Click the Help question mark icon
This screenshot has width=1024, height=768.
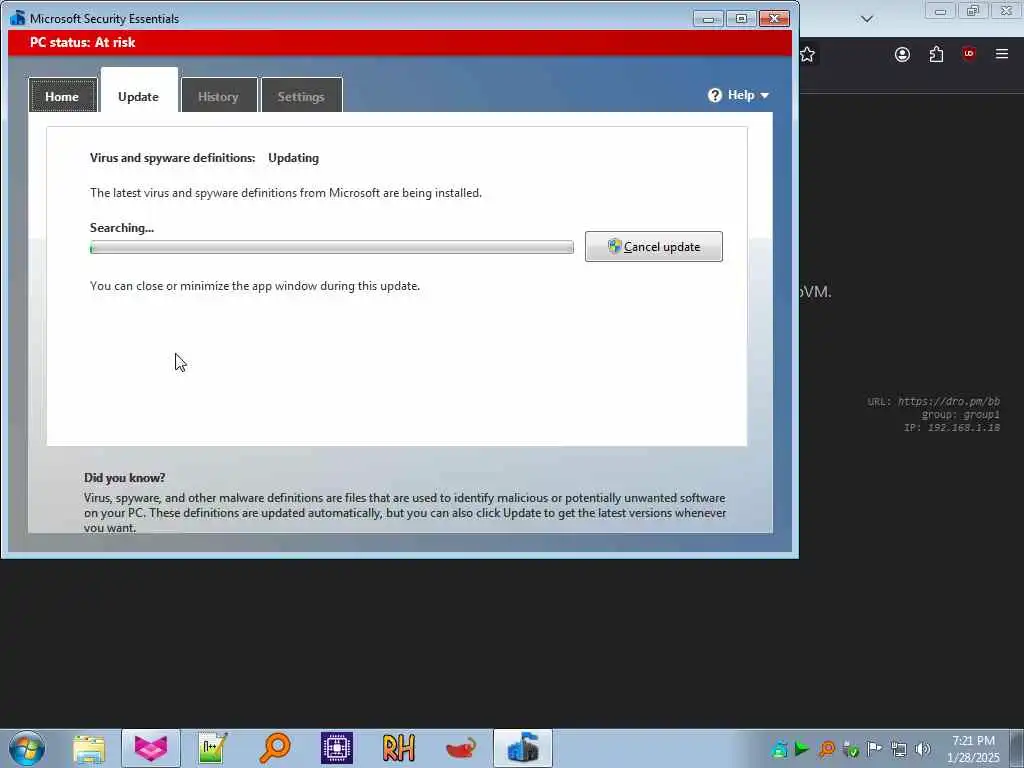click(x=715, y=95)
